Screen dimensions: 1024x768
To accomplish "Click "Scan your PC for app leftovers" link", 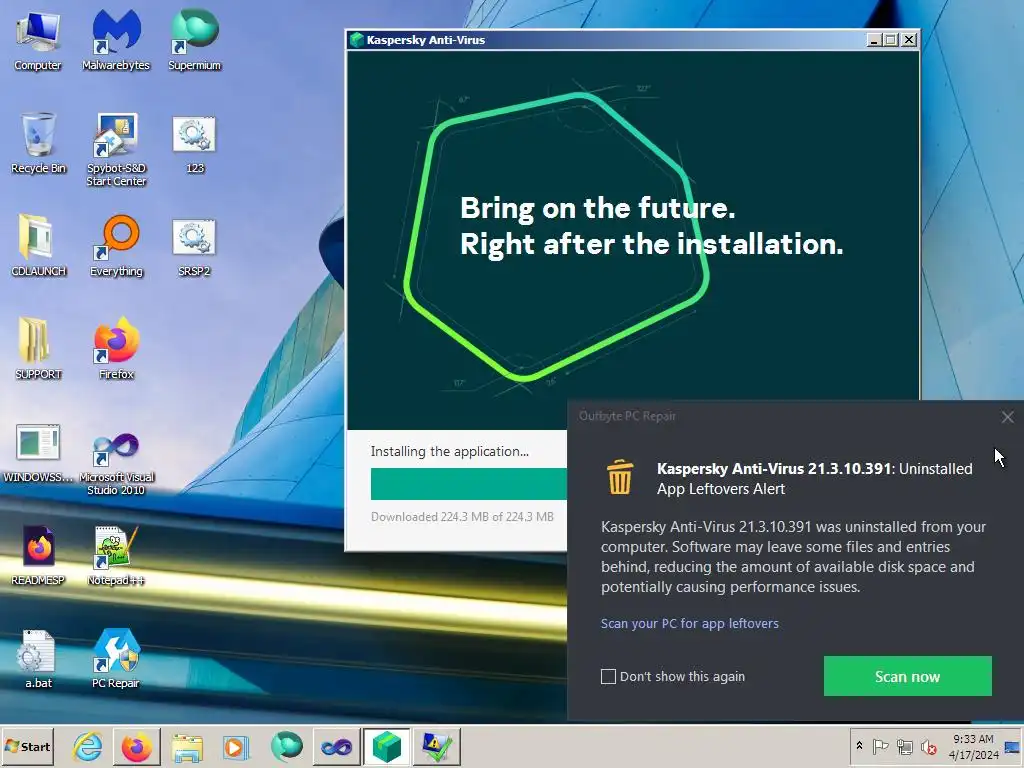I will 690,624.
